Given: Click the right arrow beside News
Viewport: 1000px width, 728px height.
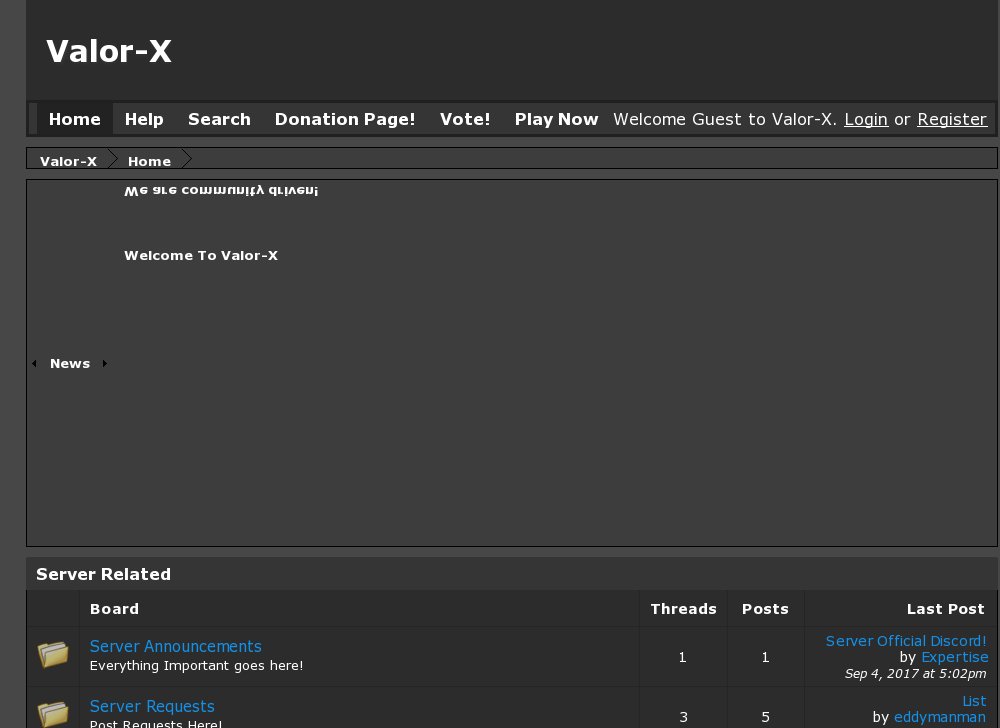Looking at the screenshot, I should pos(105,364).
